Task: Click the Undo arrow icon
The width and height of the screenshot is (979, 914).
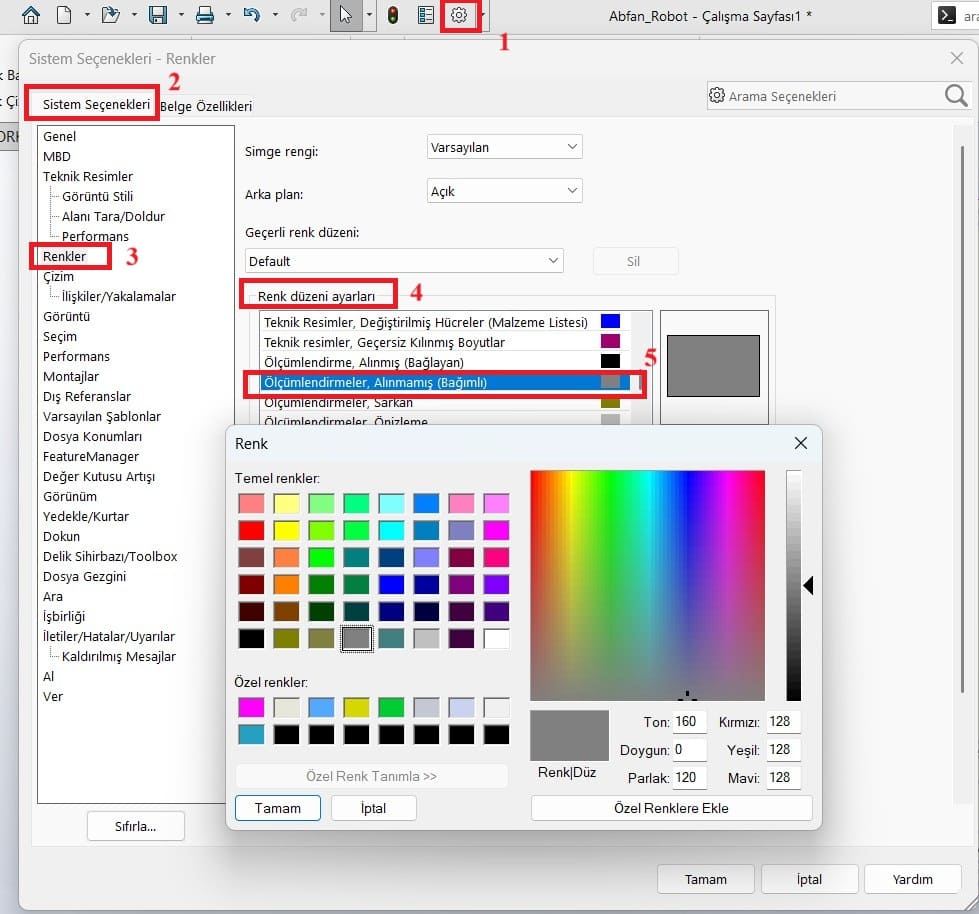Action: click(x=251, y=14)
